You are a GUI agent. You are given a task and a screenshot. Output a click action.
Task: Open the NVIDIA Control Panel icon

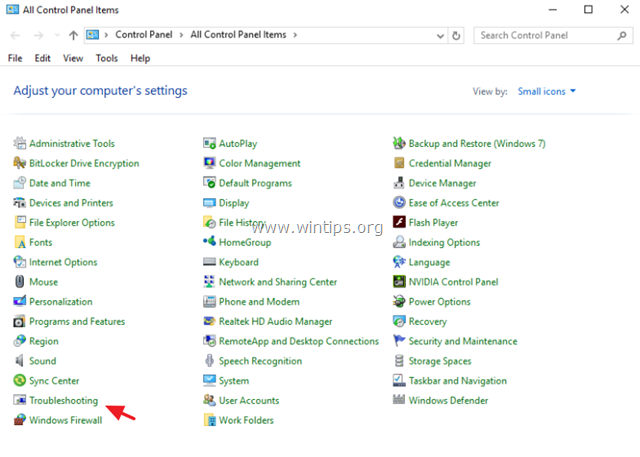click(399, 282)
